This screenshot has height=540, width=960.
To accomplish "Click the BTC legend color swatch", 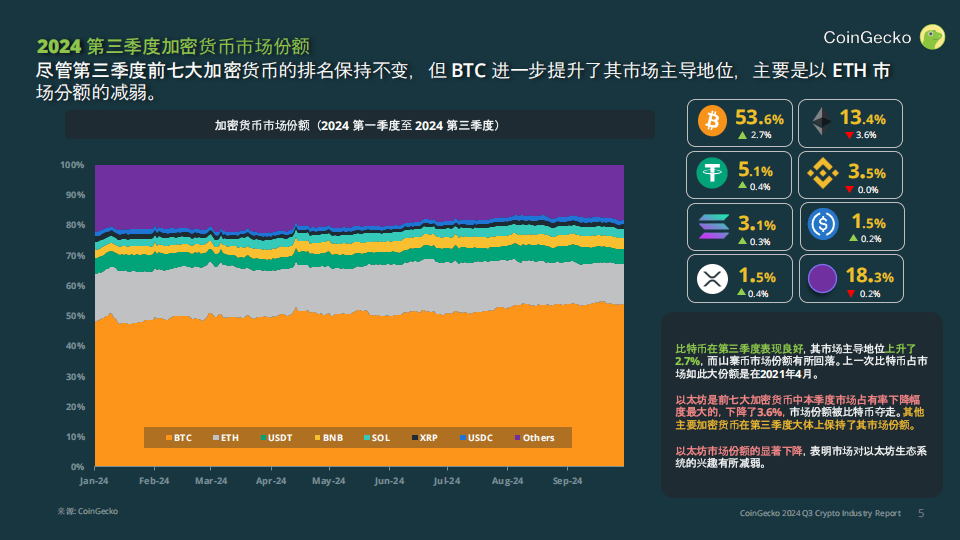I will coord(169,438).
